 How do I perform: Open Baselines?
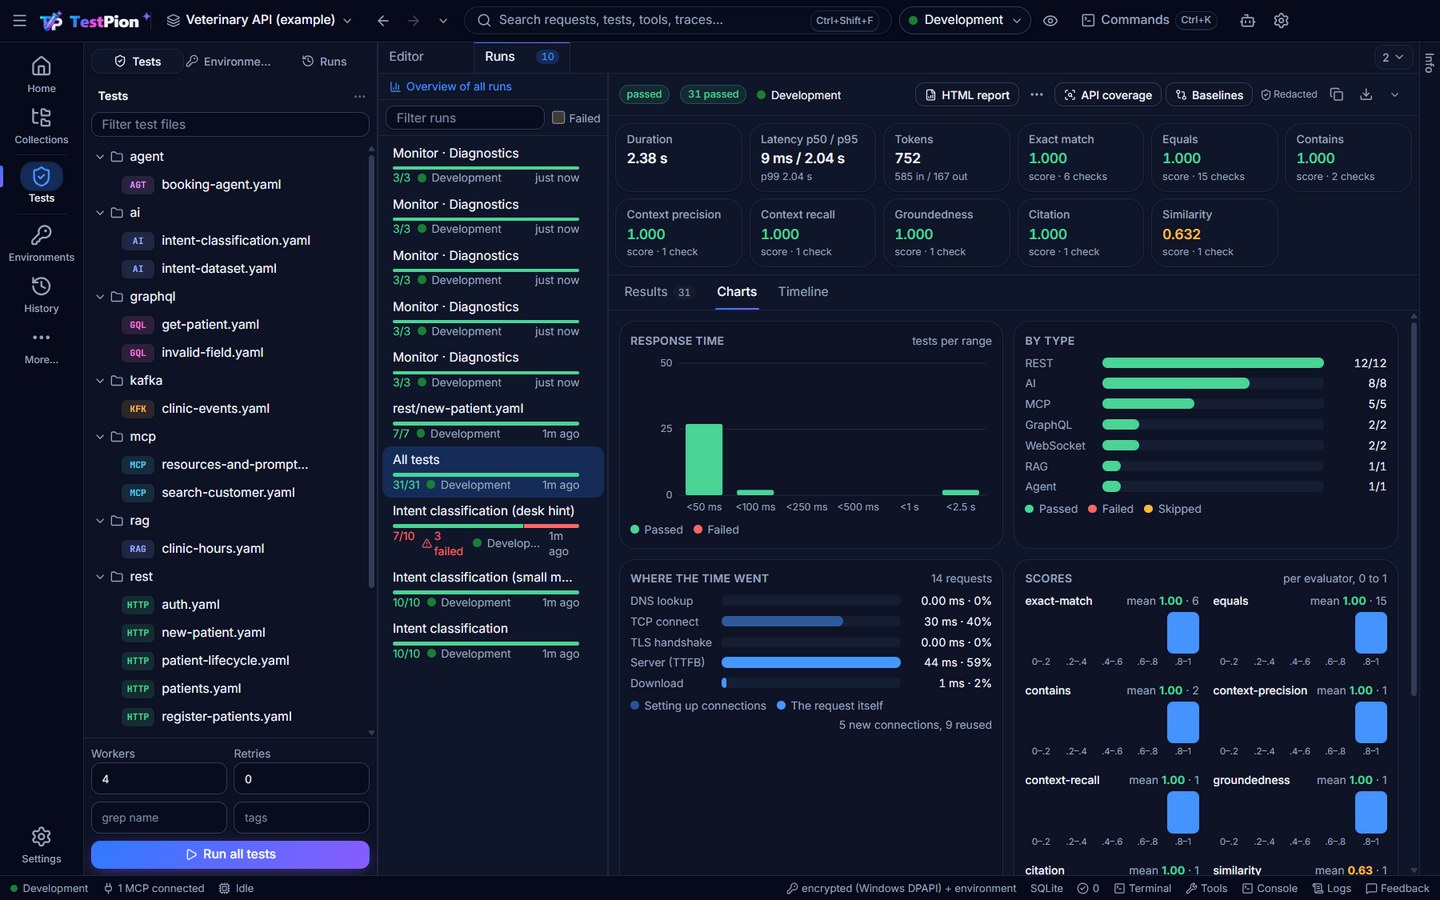pos(1208,95)
